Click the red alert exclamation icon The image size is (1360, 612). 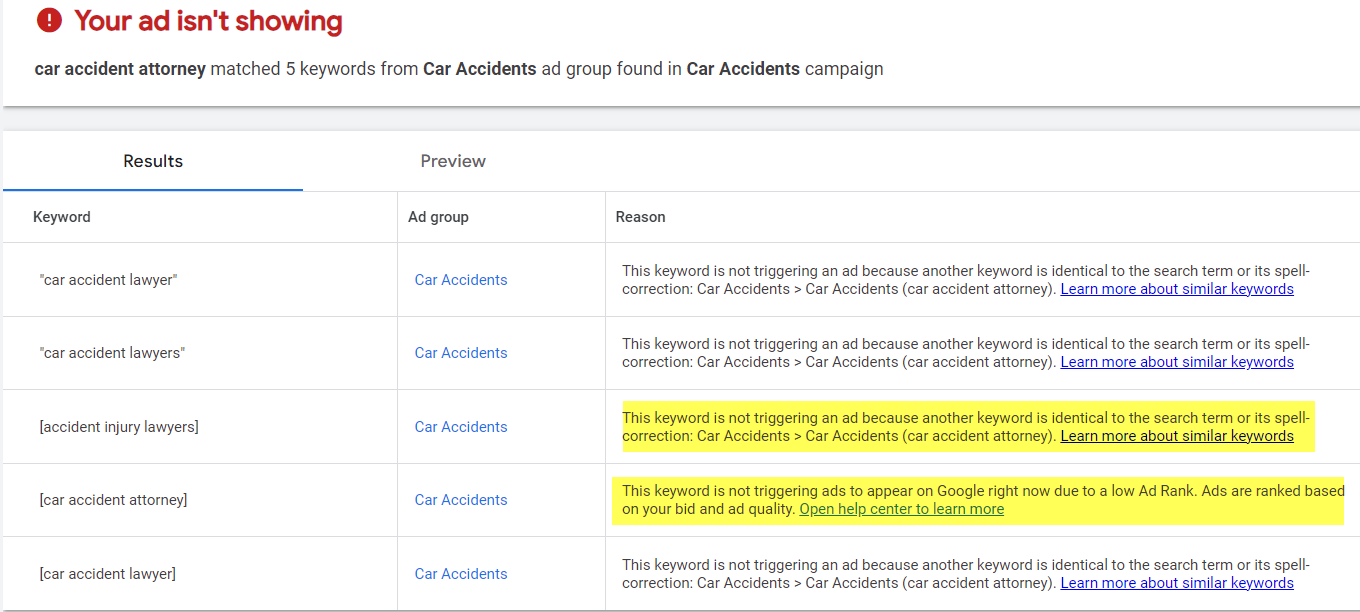pos(48,19)
